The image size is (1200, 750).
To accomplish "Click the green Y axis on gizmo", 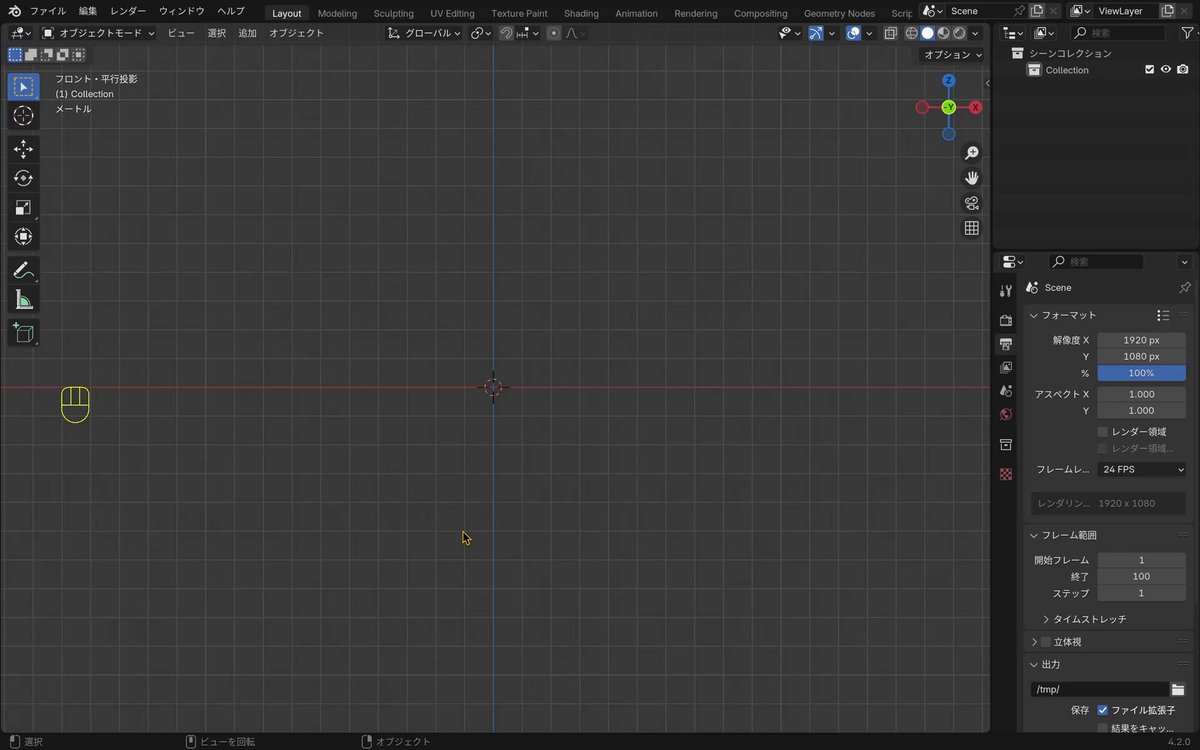I will [949, 107].
